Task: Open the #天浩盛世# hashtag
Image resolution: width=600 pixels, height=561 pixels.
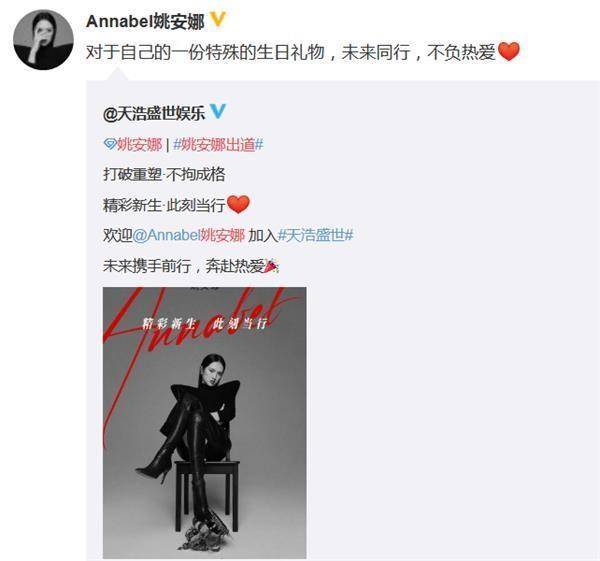Action: click(x=316, y=235)
